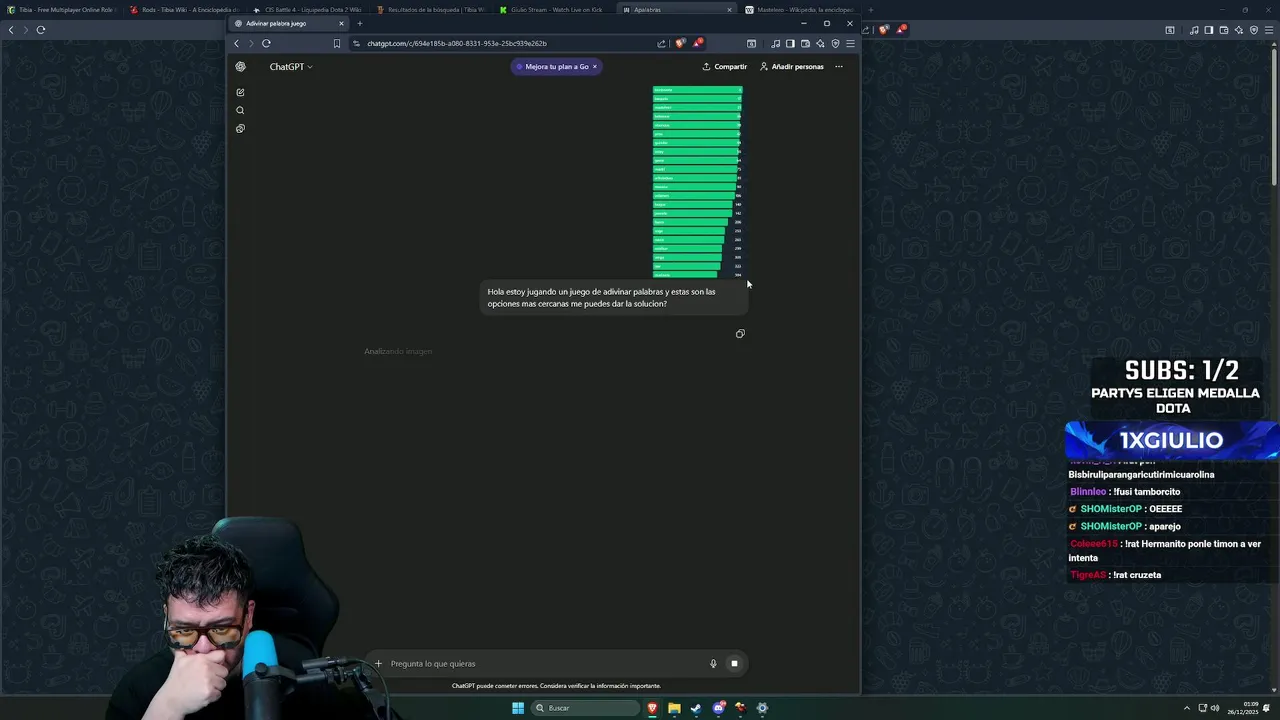Reload page in the background browser window

tap(41, 30)
